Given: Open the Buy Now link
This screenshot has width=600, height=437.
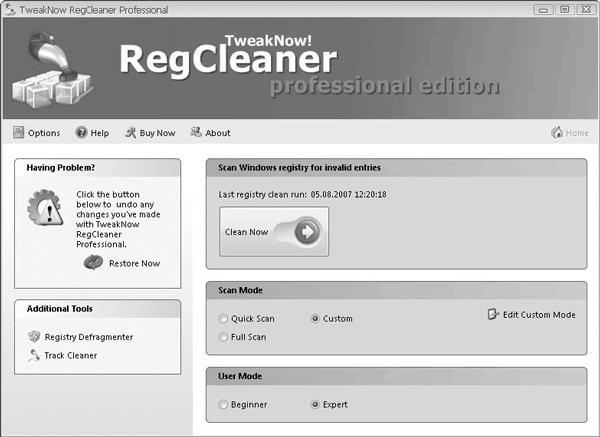Looking at the screenshot, I should (157, 133).
